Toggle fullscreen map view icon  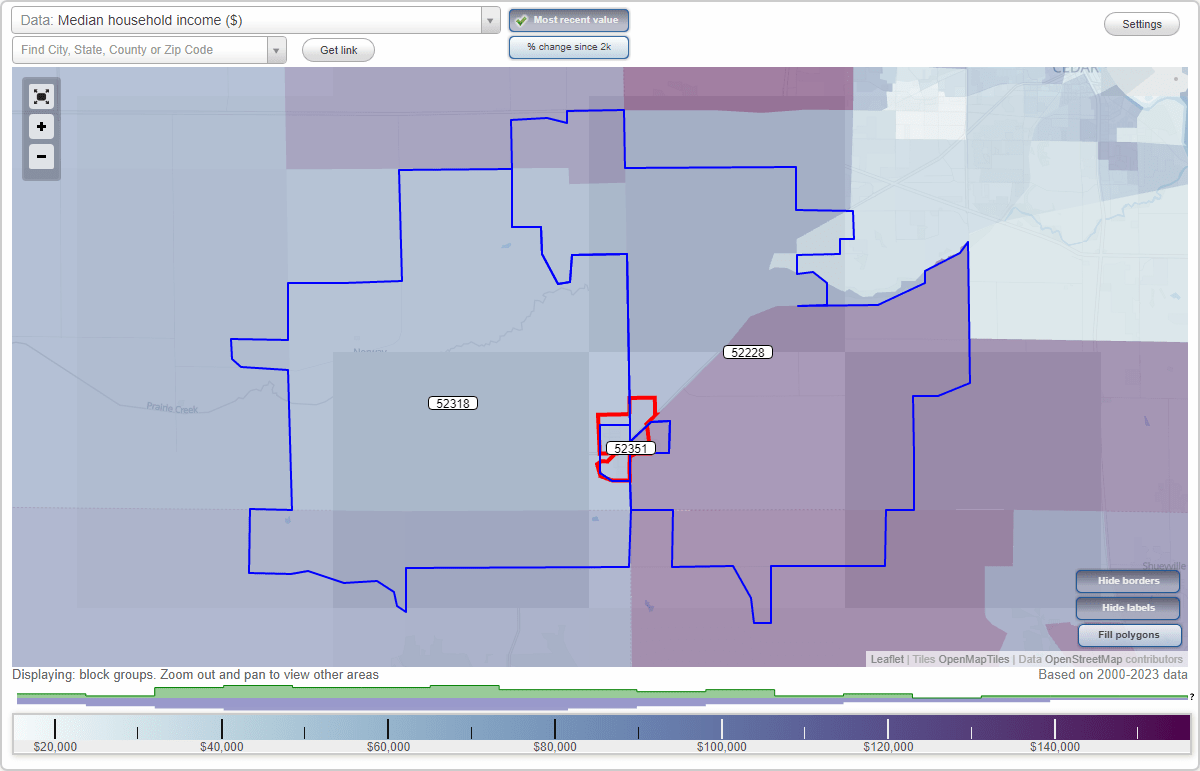[x=41, y=96]
